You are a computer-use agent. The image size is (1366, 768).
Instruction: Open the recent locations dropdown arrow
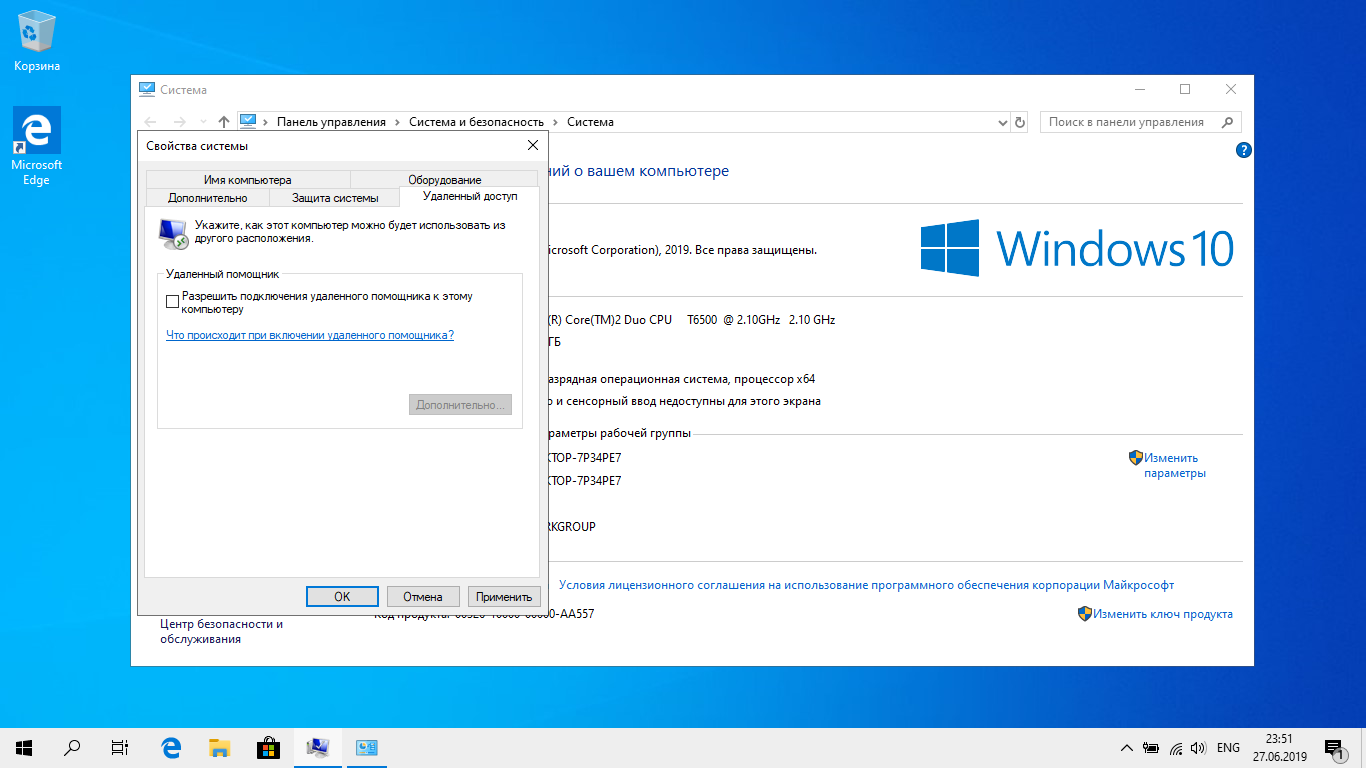203,122
